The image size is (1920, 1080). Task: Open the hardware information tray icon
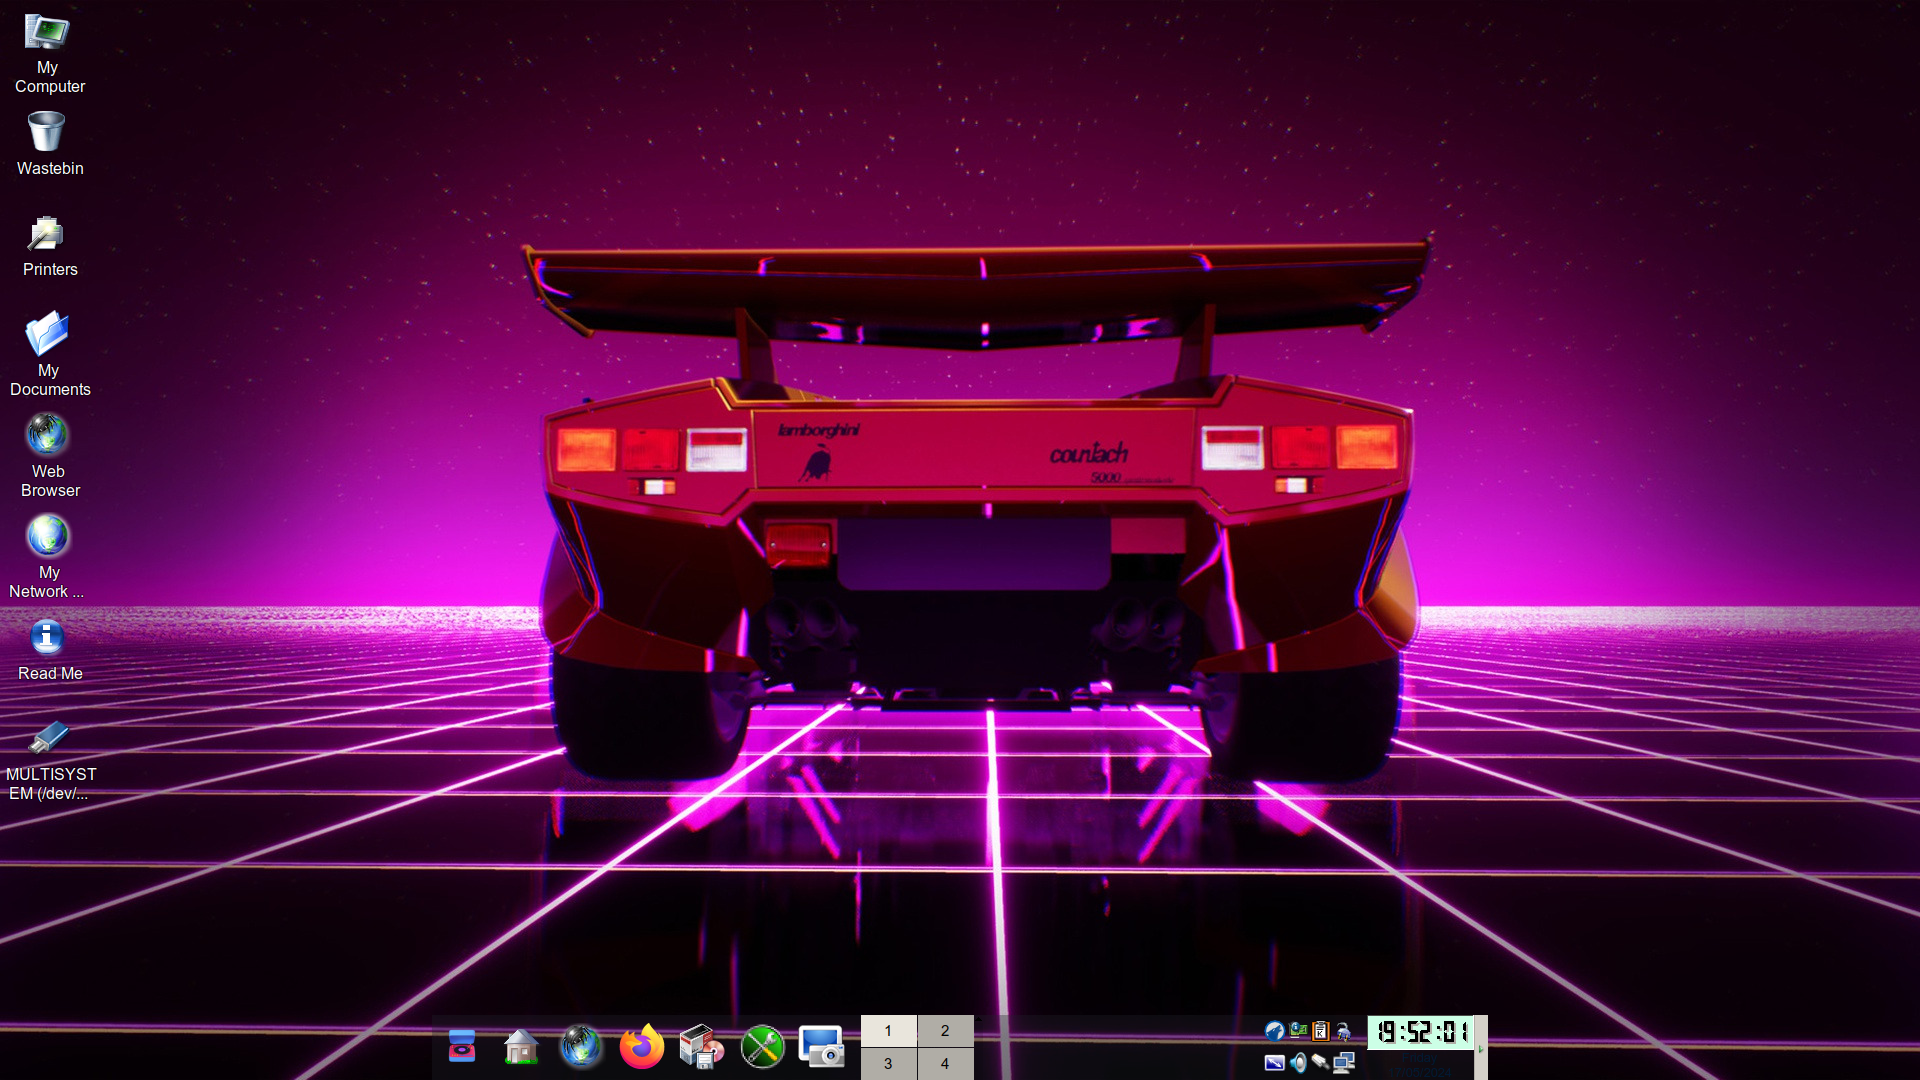1298,1031
